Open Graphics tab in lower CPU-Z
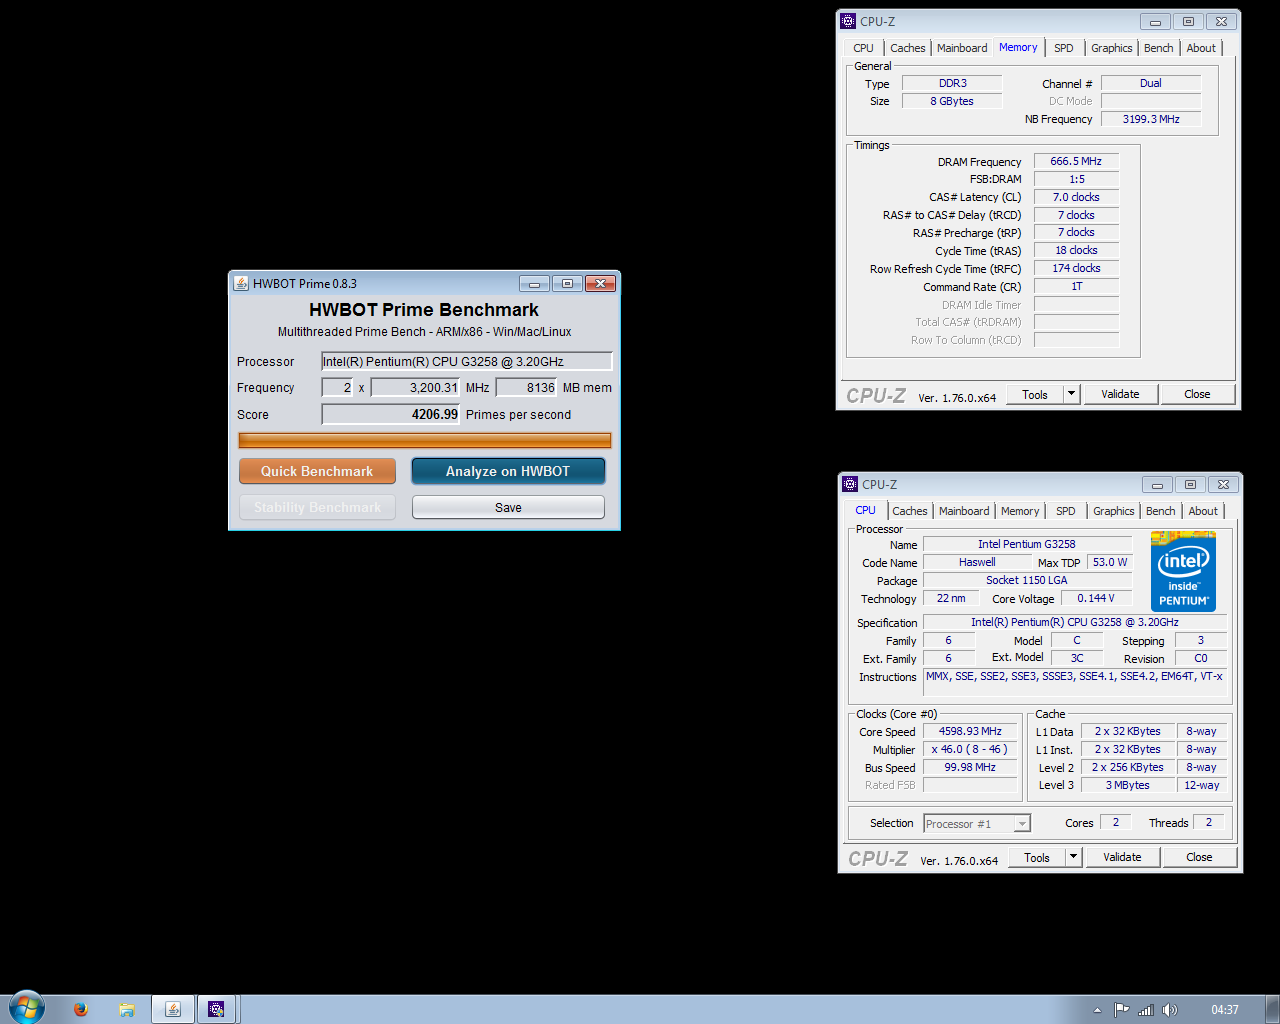 click(1114, 511)
